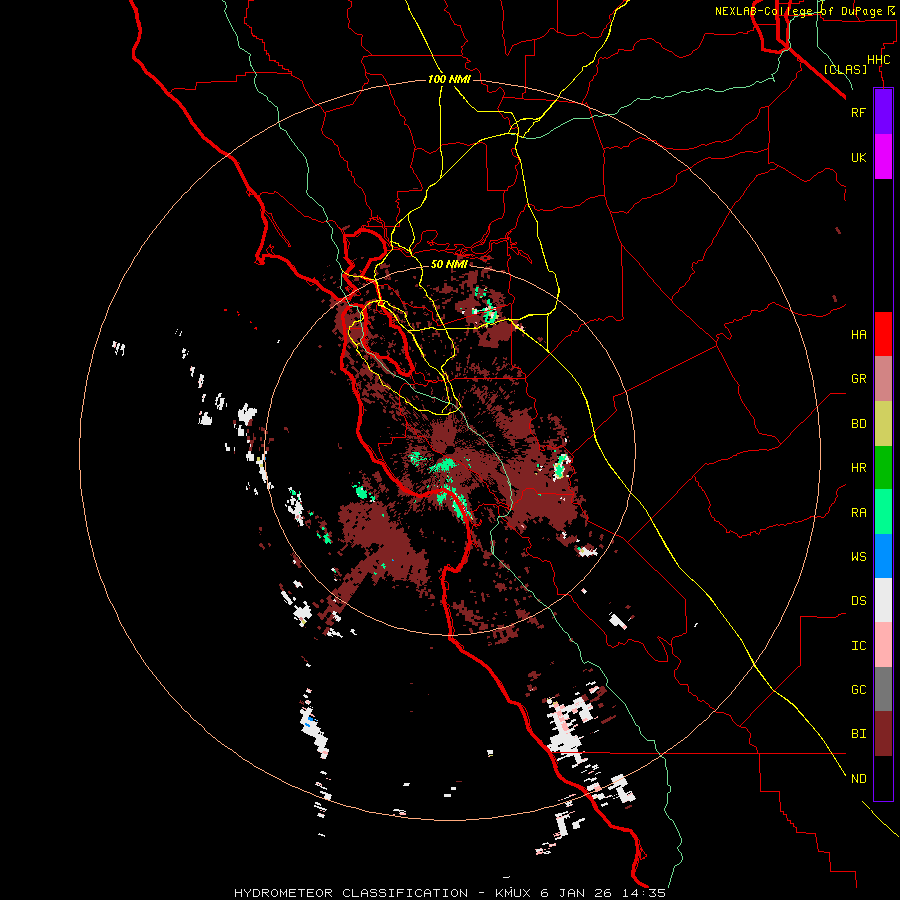
Task: Click the HHC product code label
Action: (x=879, y=60)
